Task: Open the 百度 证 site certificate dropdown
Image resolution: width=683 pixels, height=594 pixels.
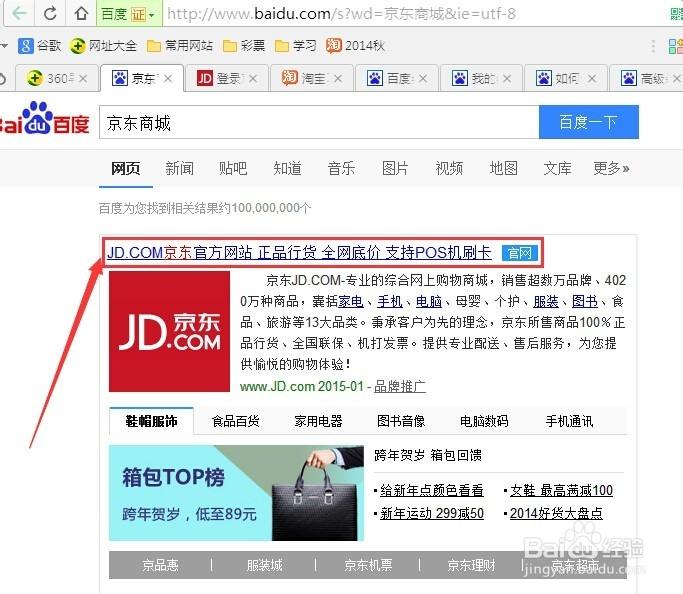Action: pos(128,14)
